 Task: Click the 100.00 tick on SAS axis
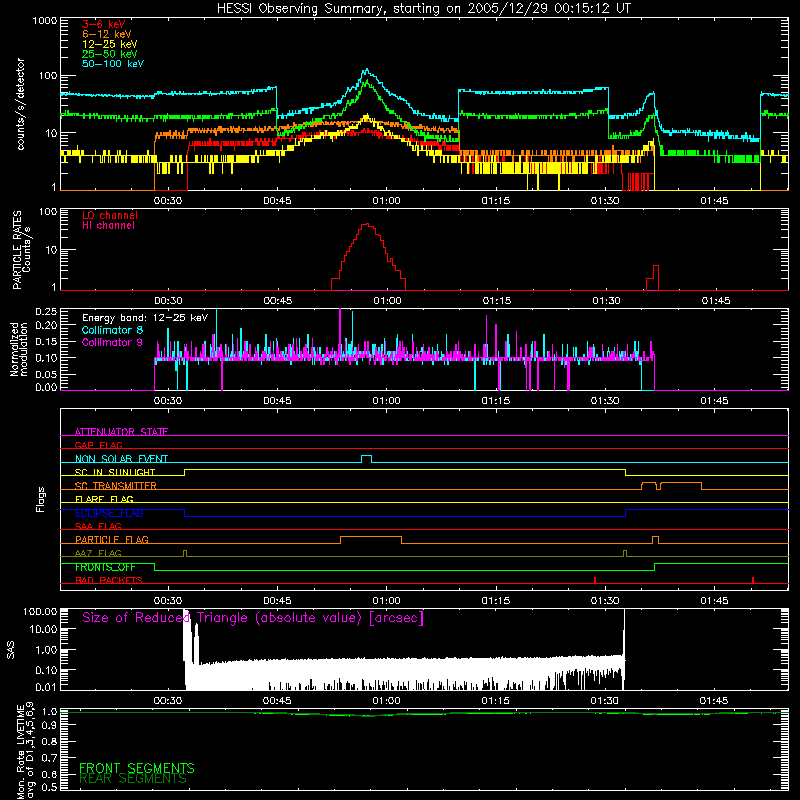pyautogui.click(x=40, y=612)
